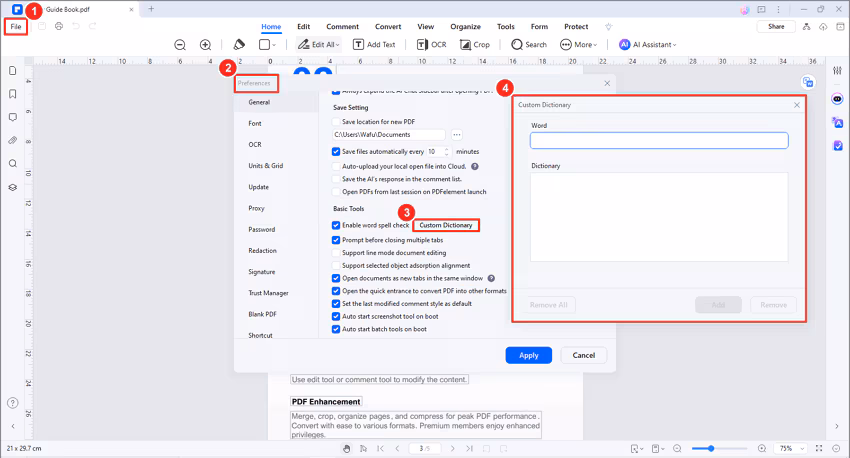The height and width of the screenshot is (458, 850).
Task: Click the redo arrow icon
Action: click(x=93, y=26)
